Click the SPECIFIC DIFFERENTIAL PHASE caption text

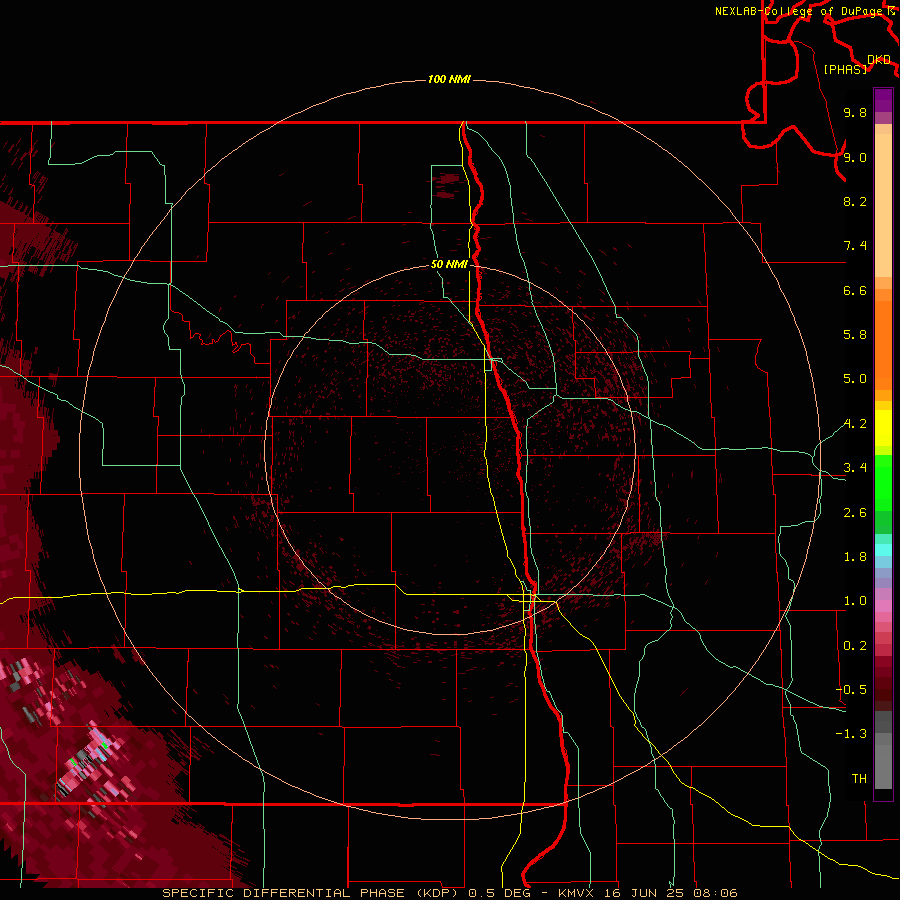pyautogui.click(x=285, y=893)
